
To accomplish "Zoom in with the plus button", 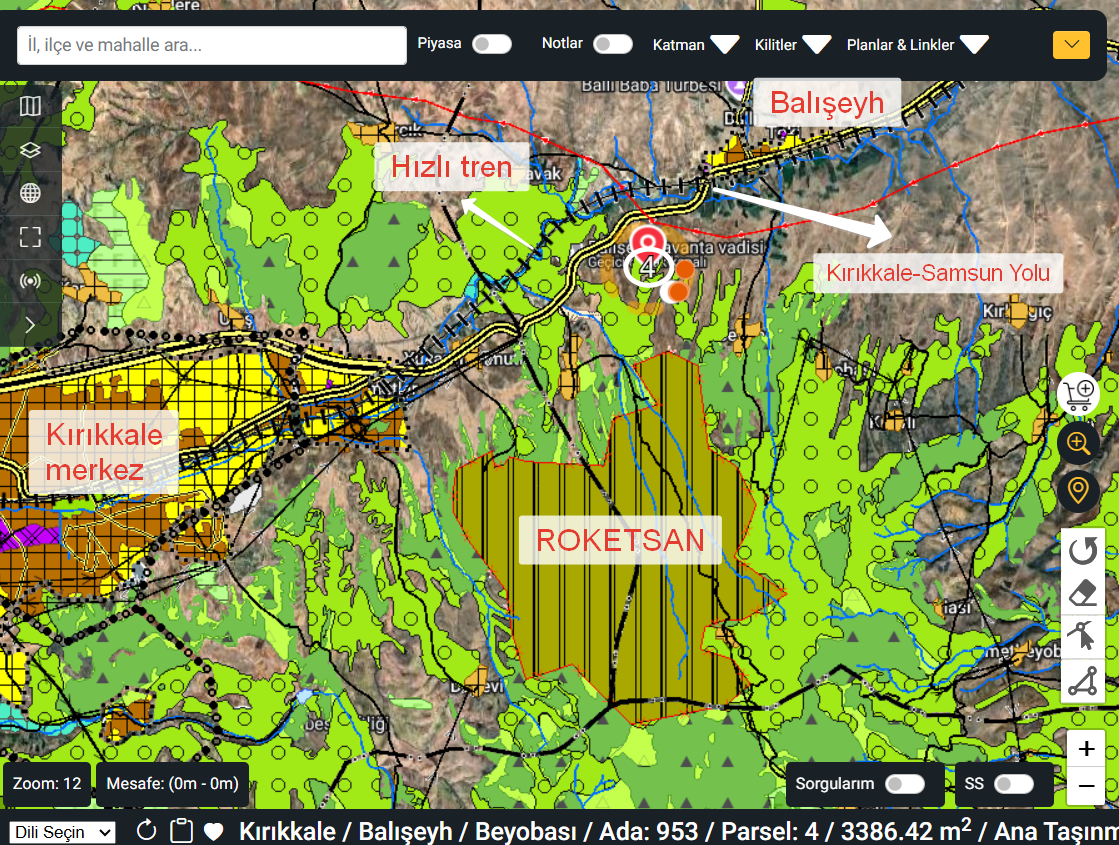I will (x=1086, y=749).
